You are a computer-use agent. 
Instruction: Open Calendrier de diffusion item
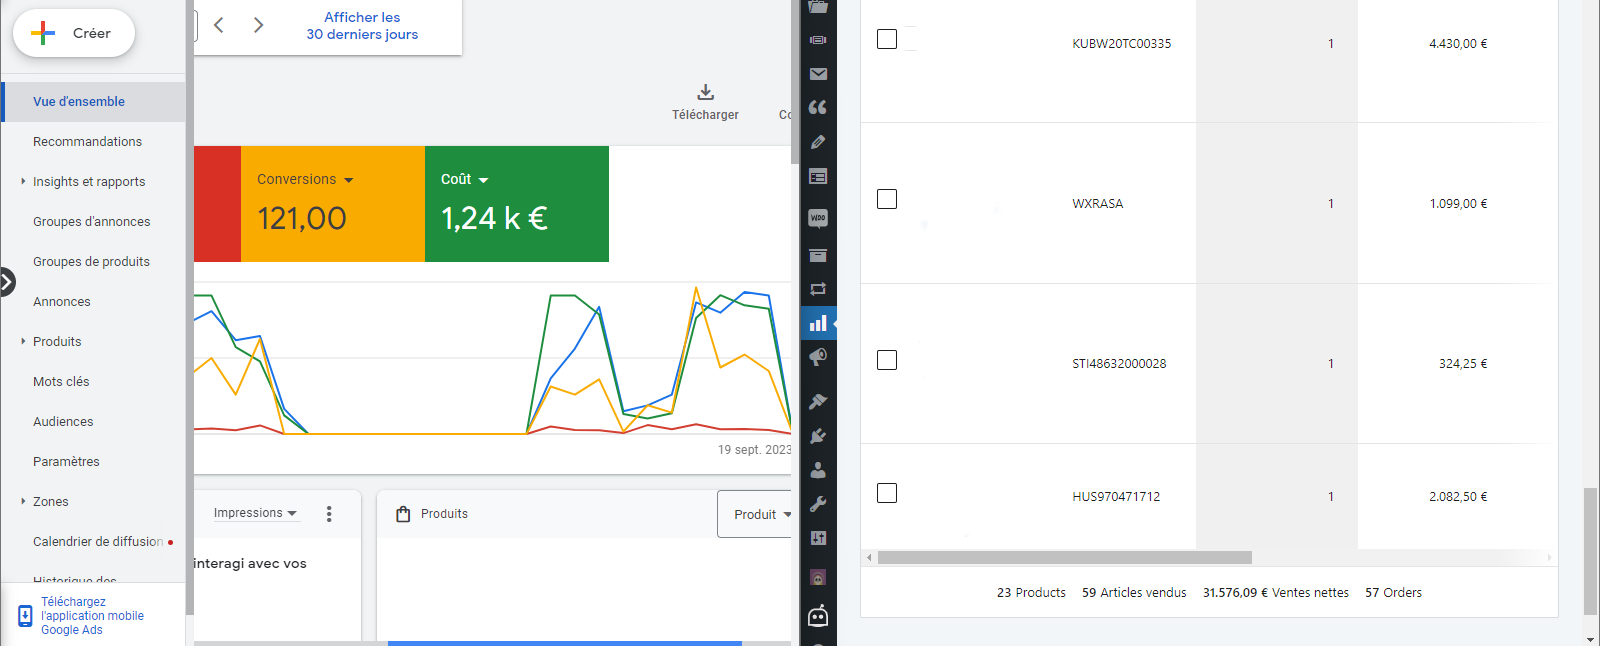coord(98,542)
